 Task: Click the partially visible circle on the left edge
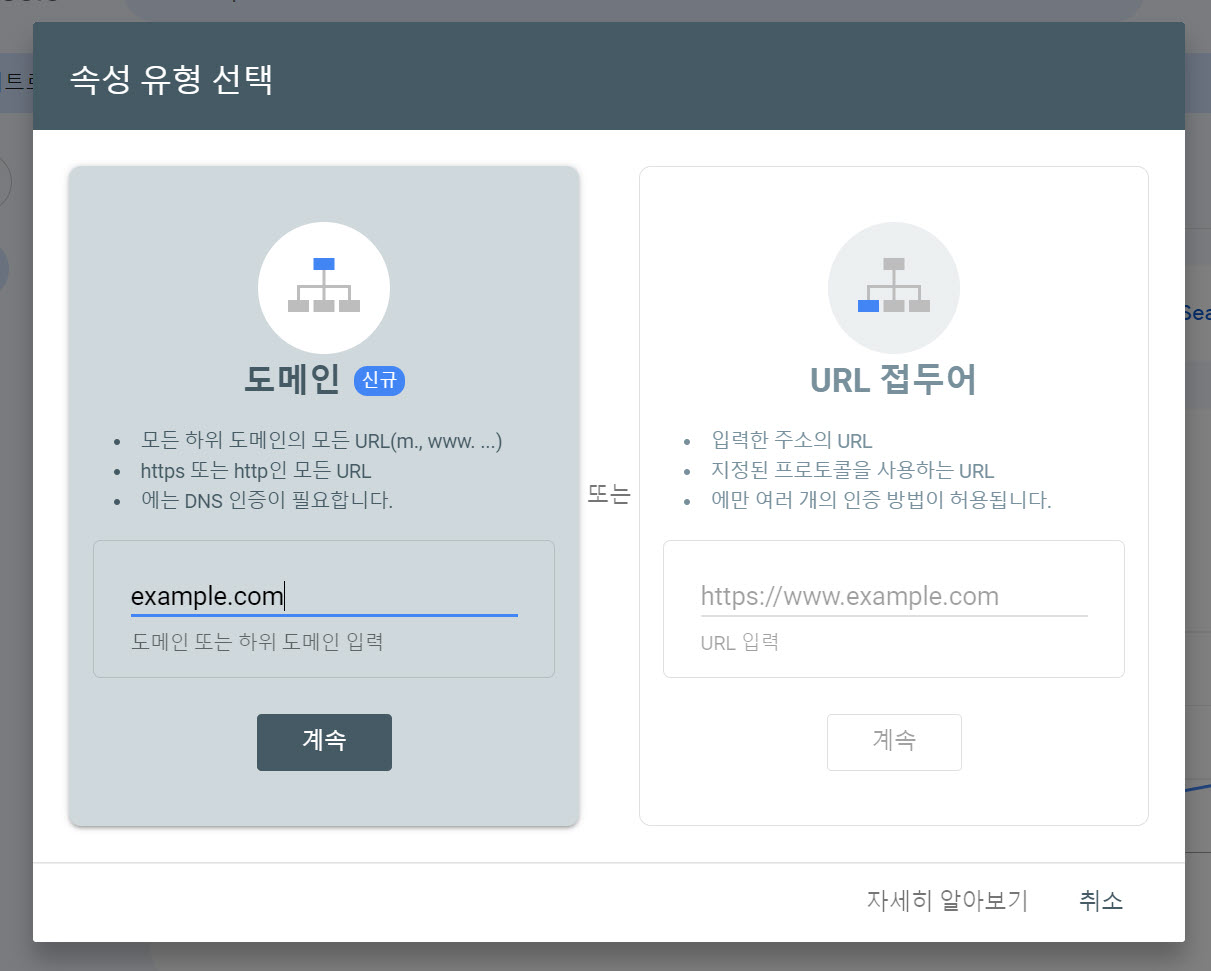point(5,182)
